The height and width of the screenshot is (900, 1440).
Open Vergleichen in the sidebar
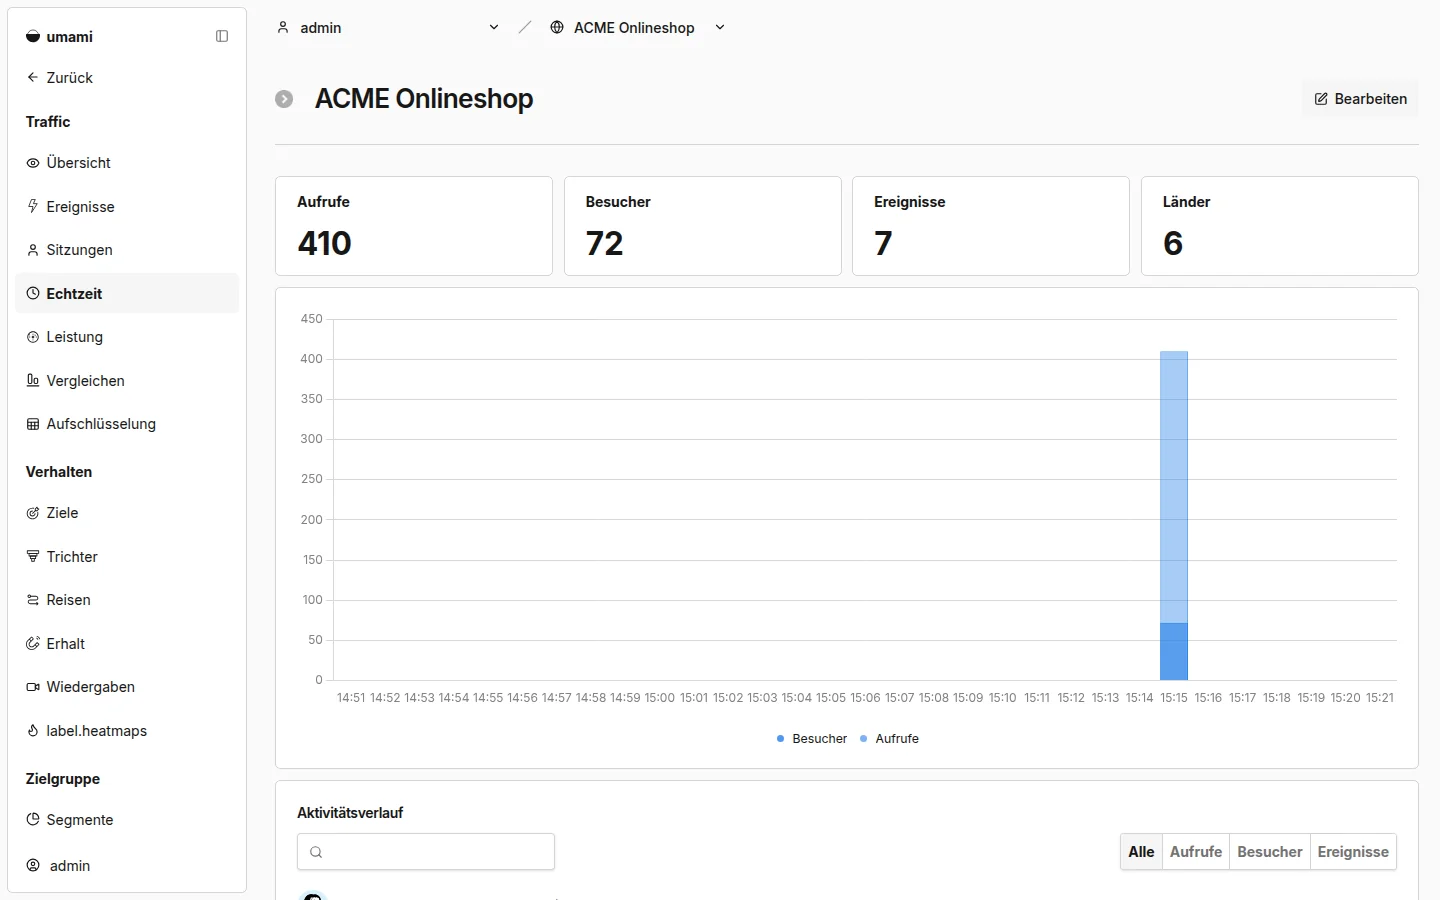point(127,380)
